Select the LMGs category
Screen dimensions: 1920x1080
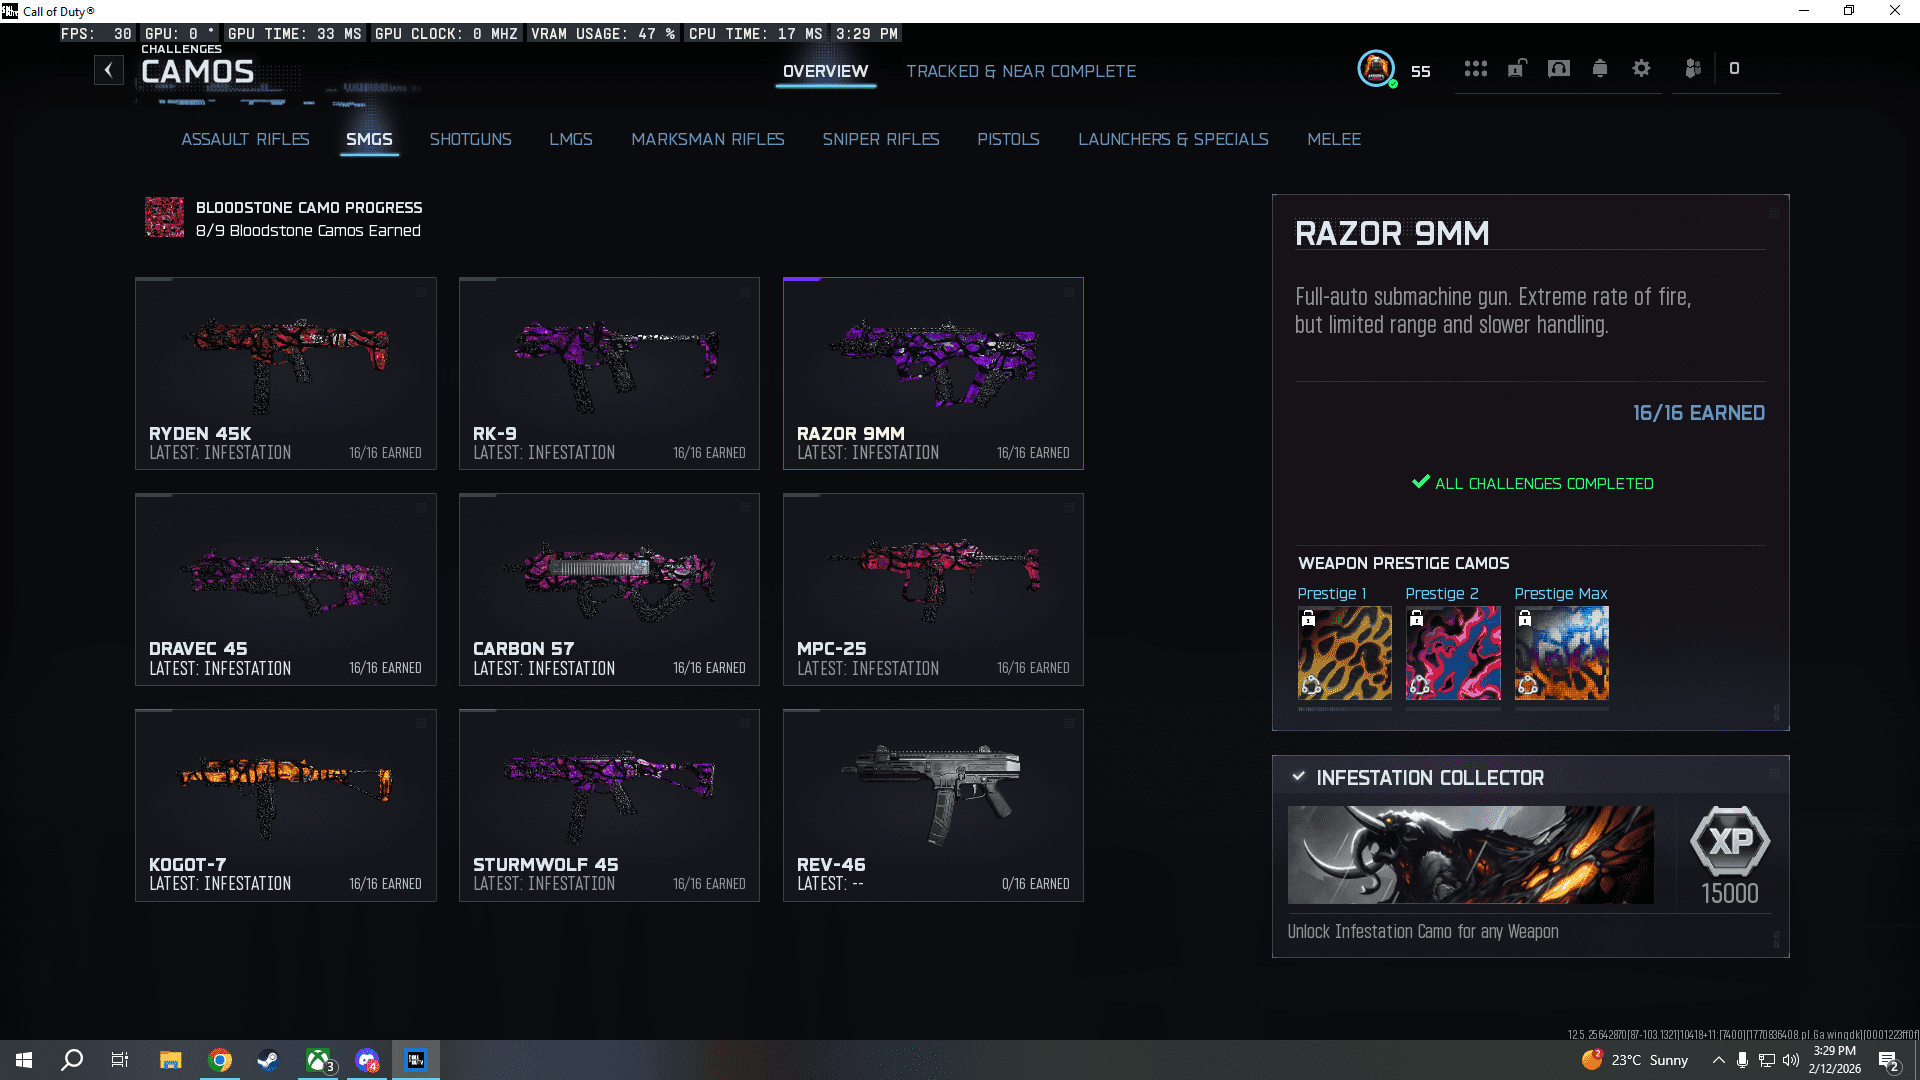571,139
